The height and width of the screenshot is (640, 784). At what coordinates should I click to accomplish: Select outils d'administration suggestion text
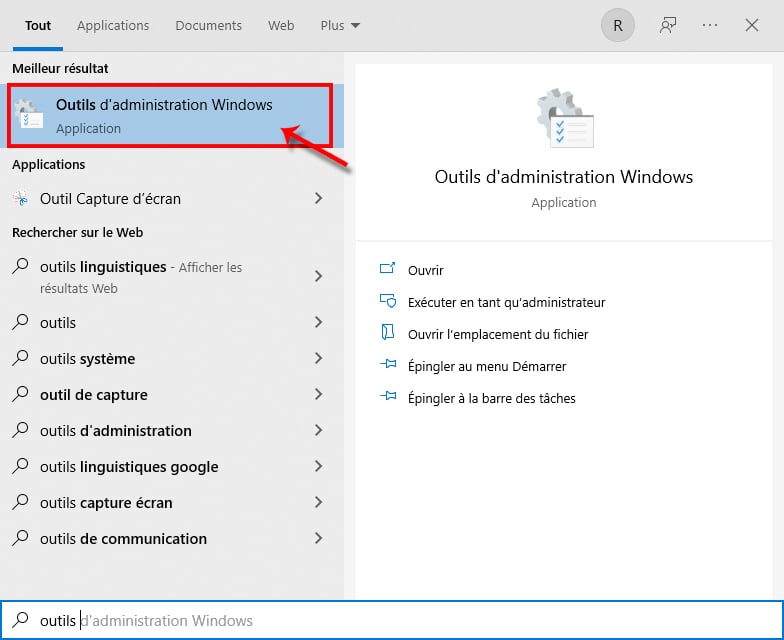(116, 431)
